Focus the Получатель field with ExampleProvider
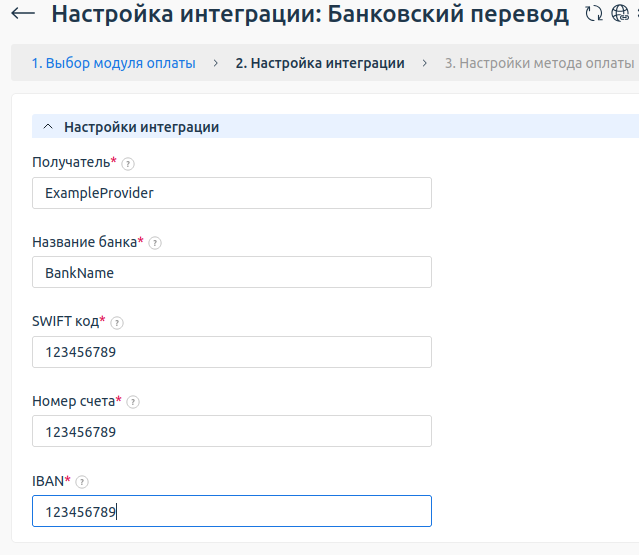 tap(232, 193)
